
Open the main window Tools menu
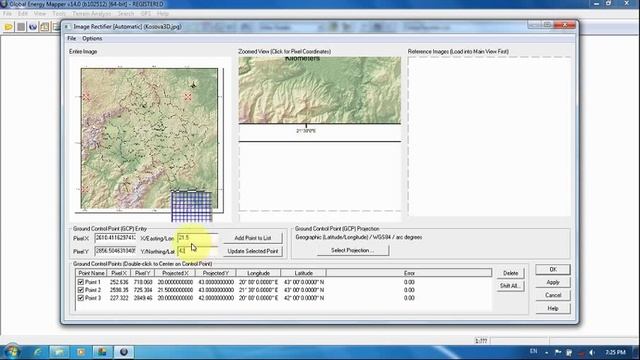59,13
